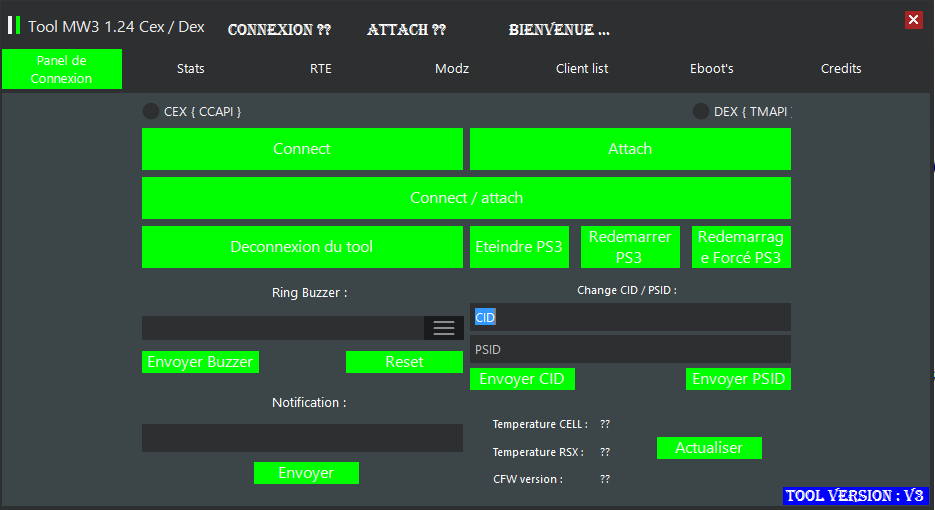Select the DEX { TMAPI } radio button
Screen dimensions: 935x510
click(x=701, y=111)
